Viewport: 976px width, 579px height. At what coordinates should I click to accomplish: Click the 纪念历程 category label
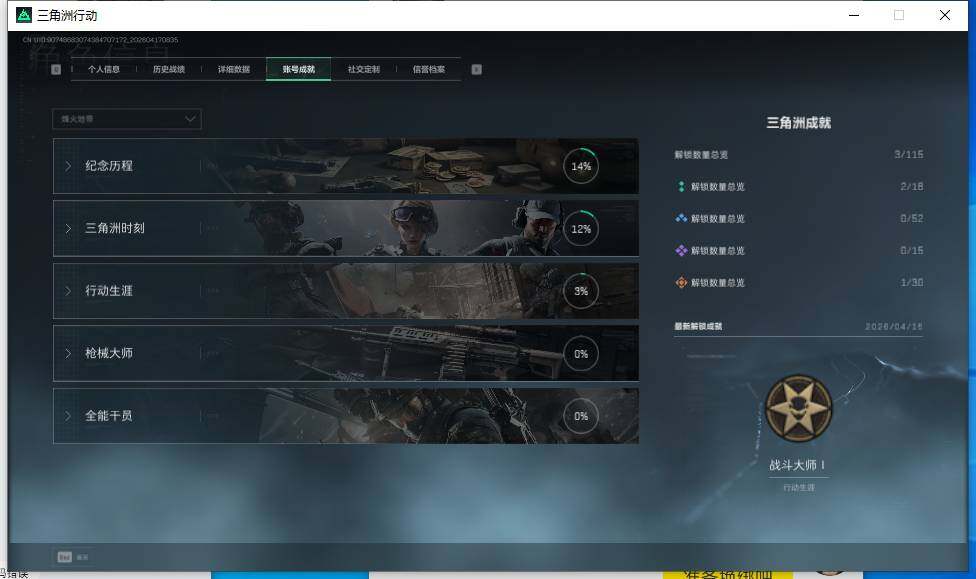109,166
